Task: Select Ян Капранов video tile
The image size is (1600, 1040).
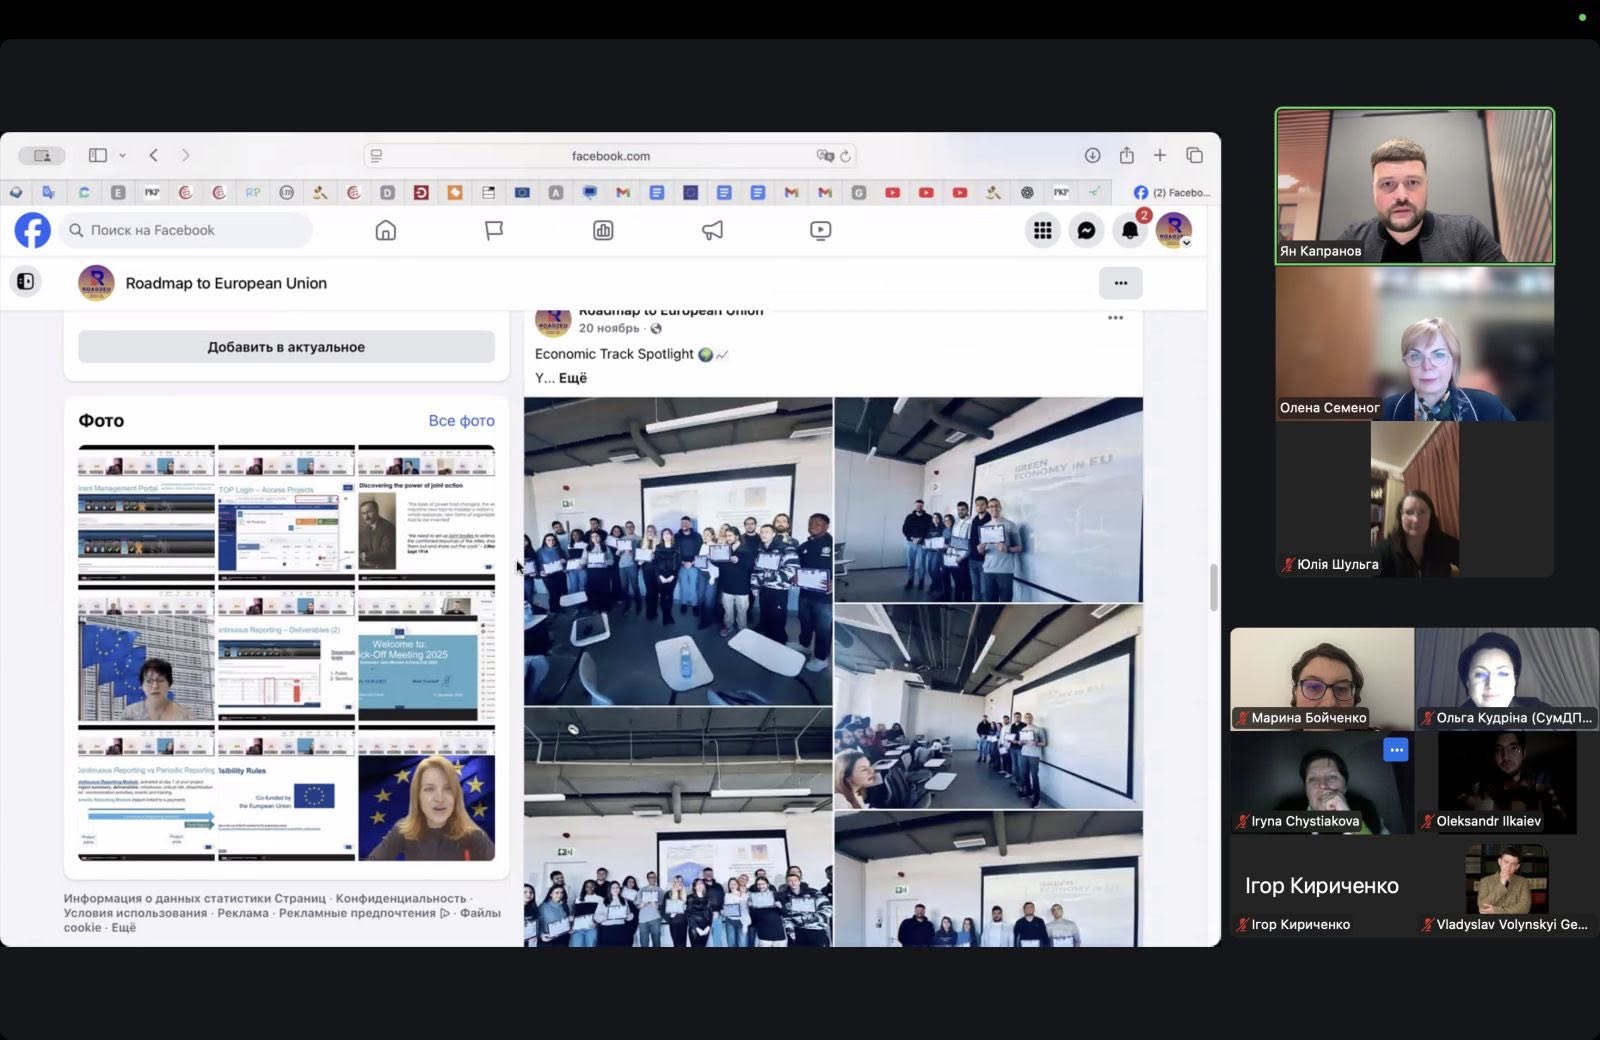Action: (x=1414, y=186)
